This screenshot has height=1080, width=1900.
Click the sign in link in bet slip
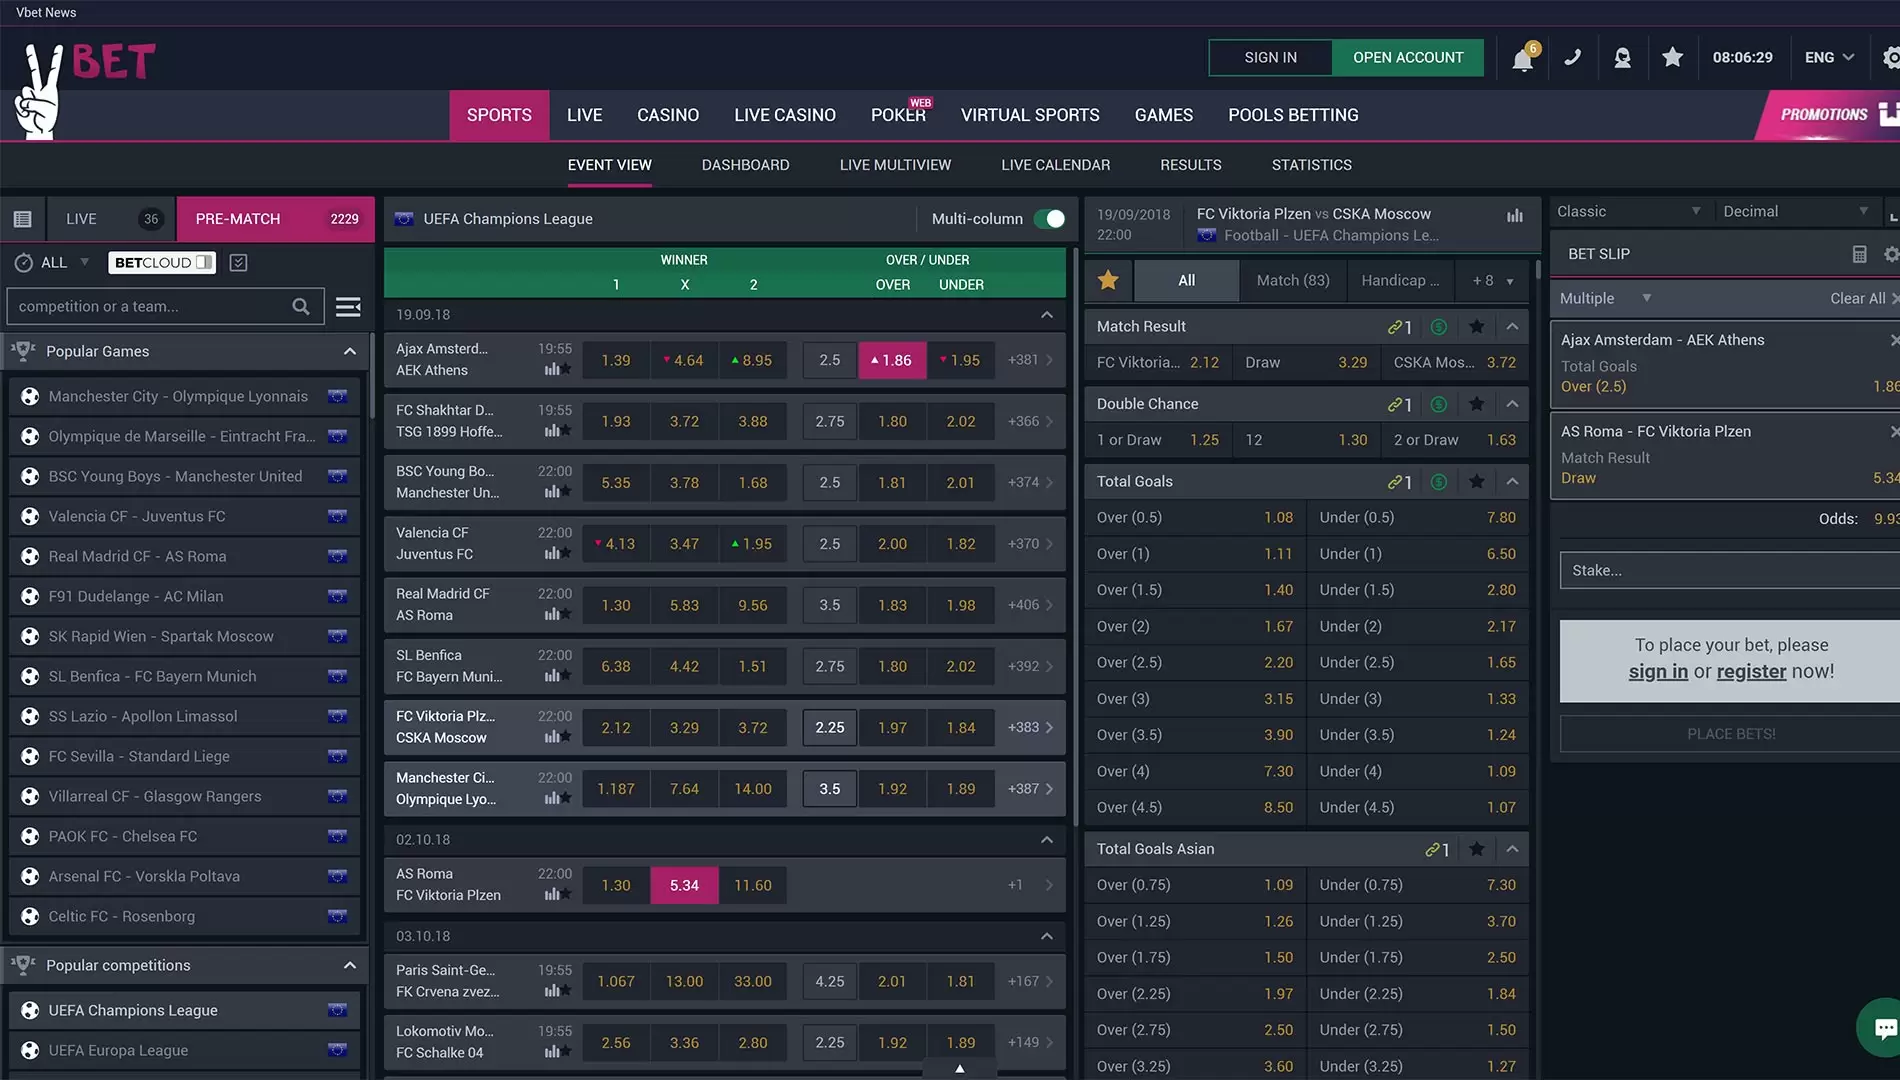click(1658, 671)
